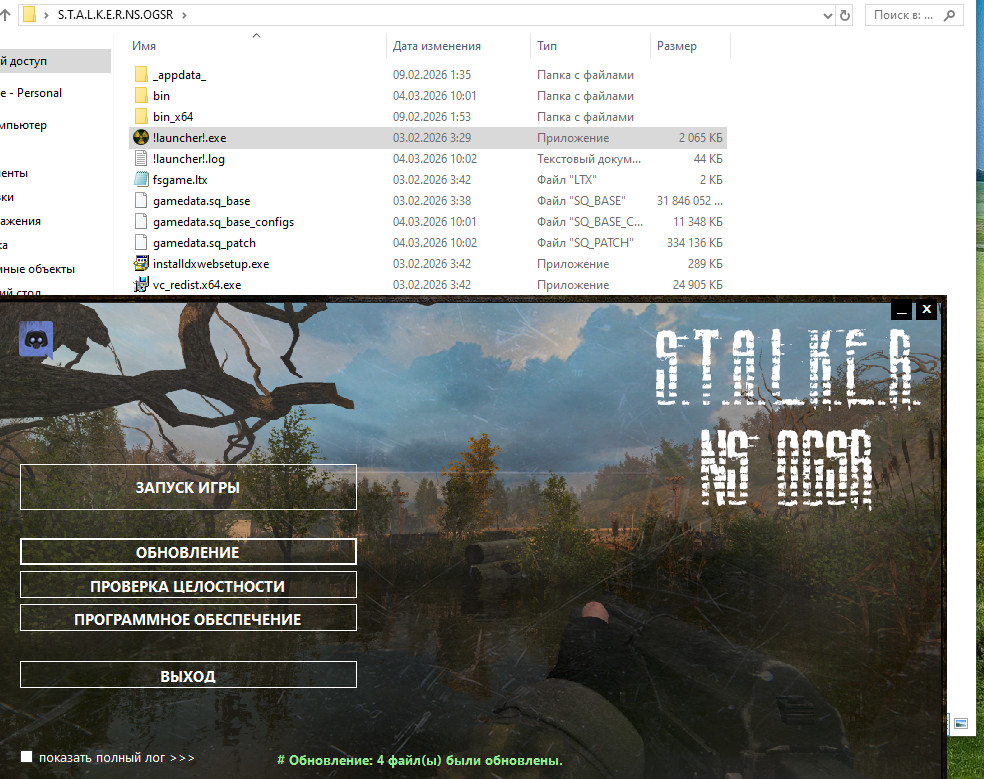Viewport: 984px width, 779px height.
Task: Open the ПРОГРАММНОЕ ОБЕСПЕЧЕНИЕ section
Action: point(188,619)
